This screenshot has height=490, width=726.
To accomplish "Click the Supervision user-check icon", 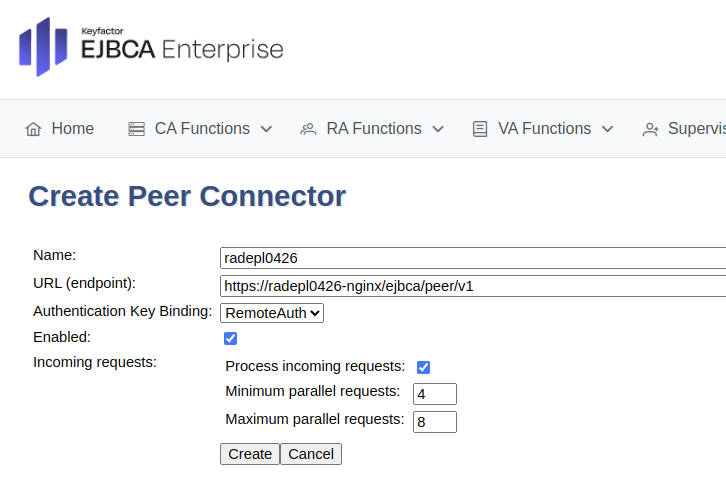I will (x=651, y=129).
